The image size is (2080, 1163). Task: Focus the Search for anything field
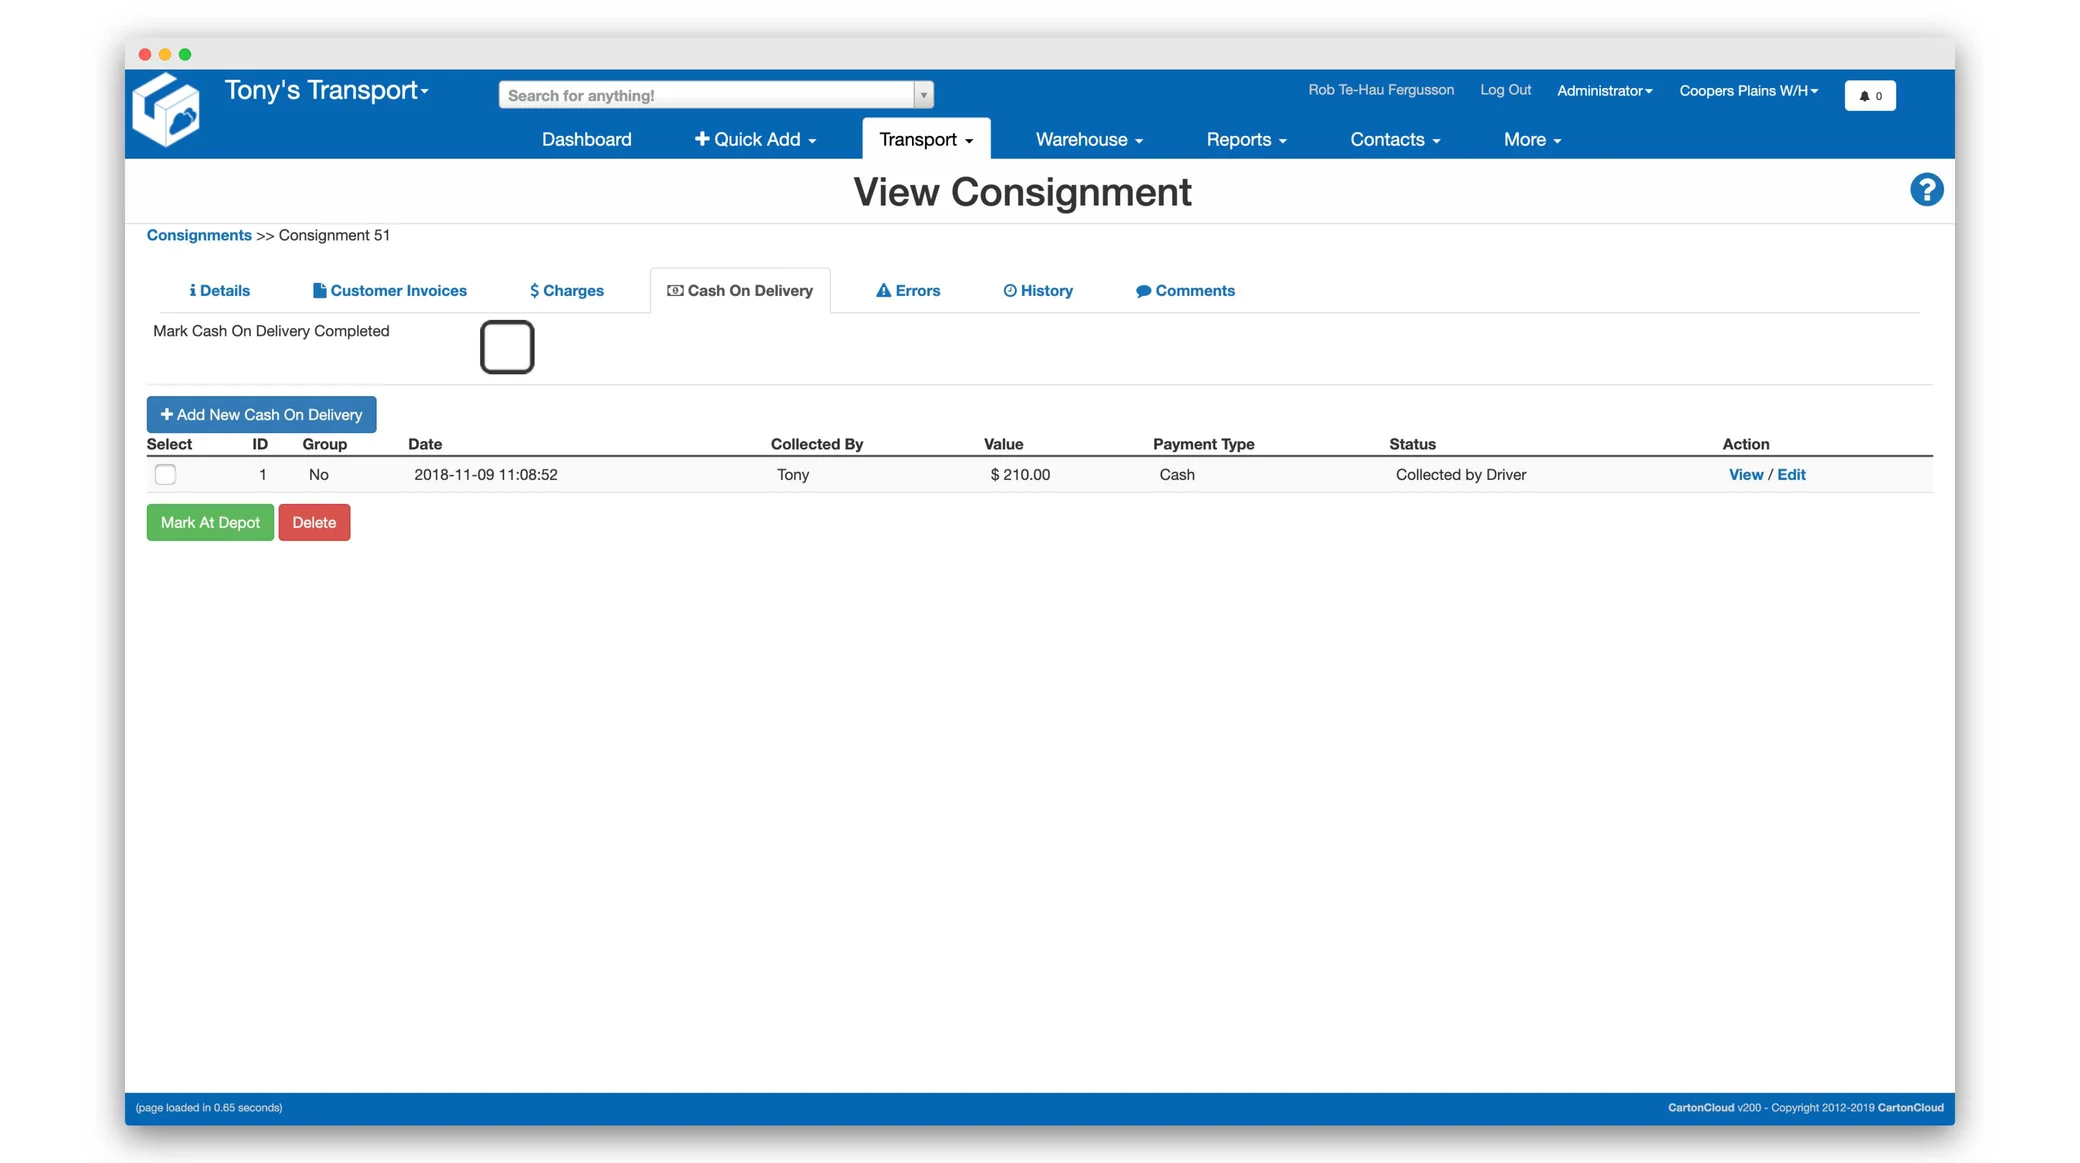point(705,95)
